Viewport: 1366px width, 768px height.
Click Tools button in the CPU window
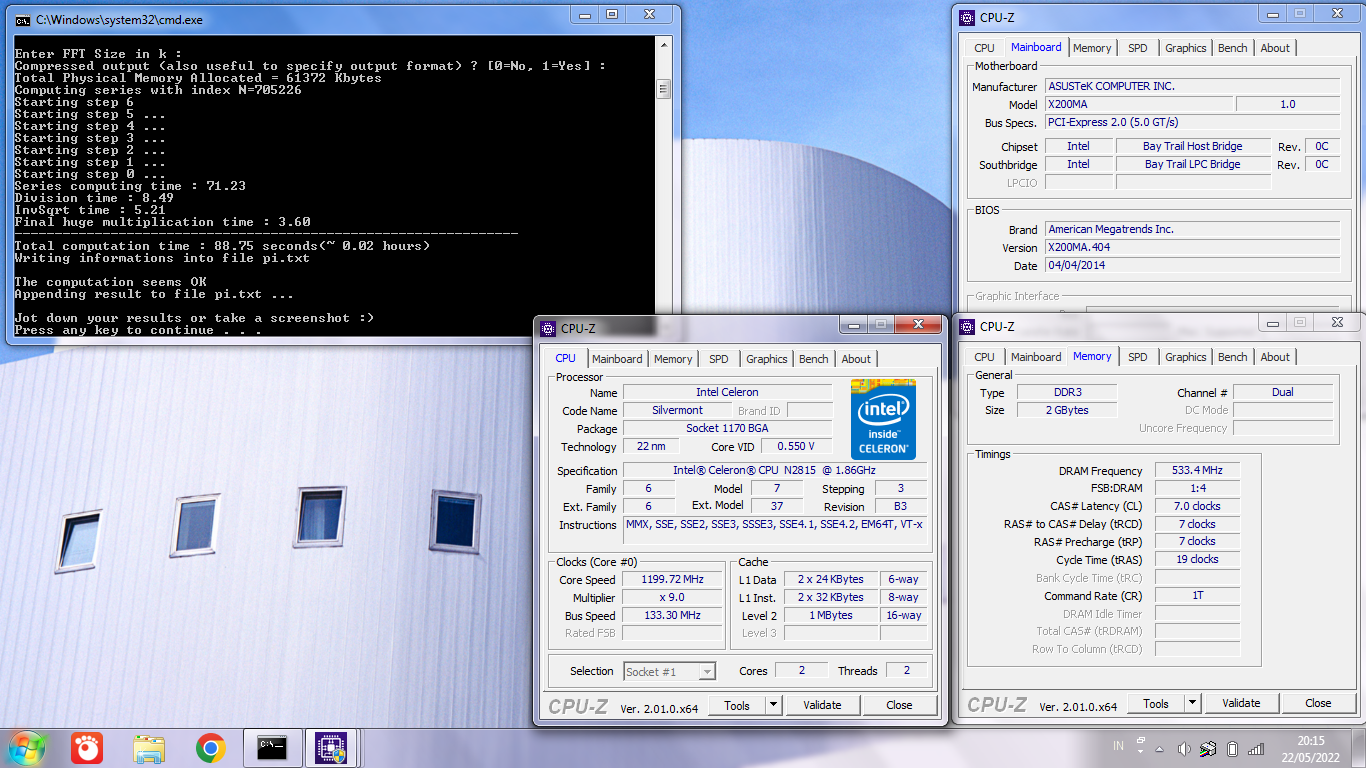(x=737, y=705)
